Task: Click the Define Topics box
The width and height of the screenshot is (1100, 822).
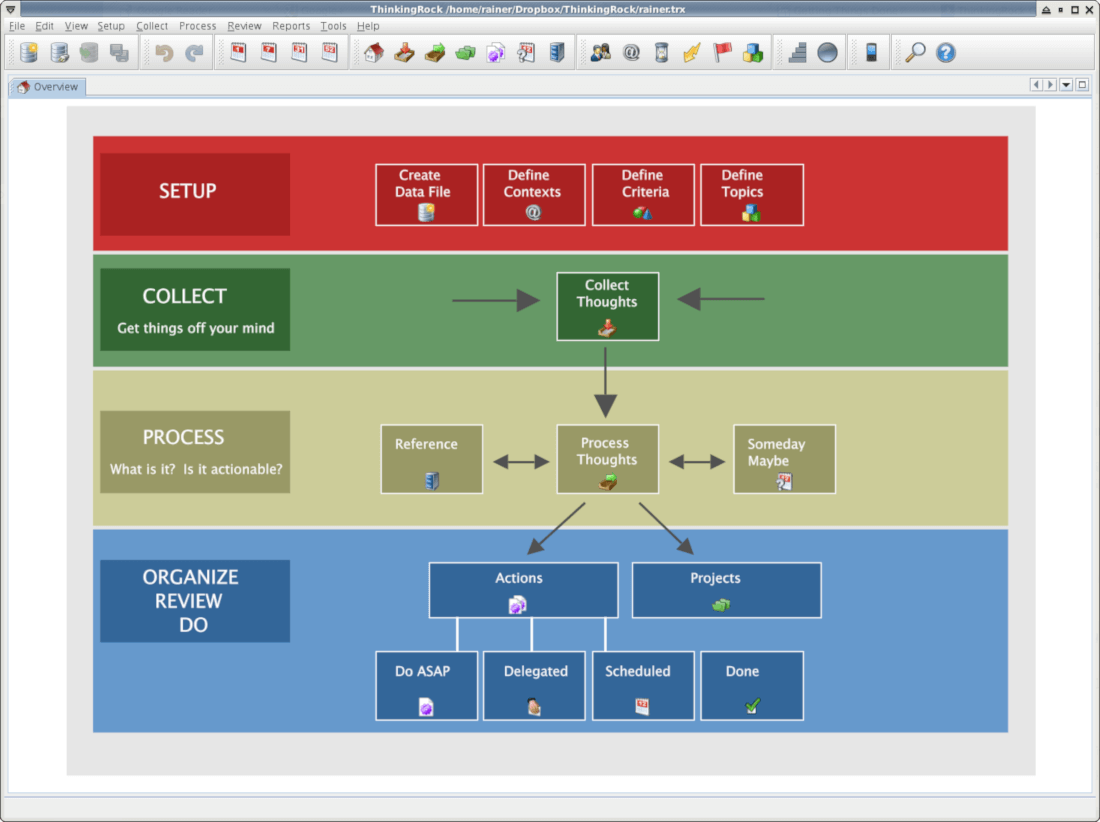Action: [x=752, y=195]
